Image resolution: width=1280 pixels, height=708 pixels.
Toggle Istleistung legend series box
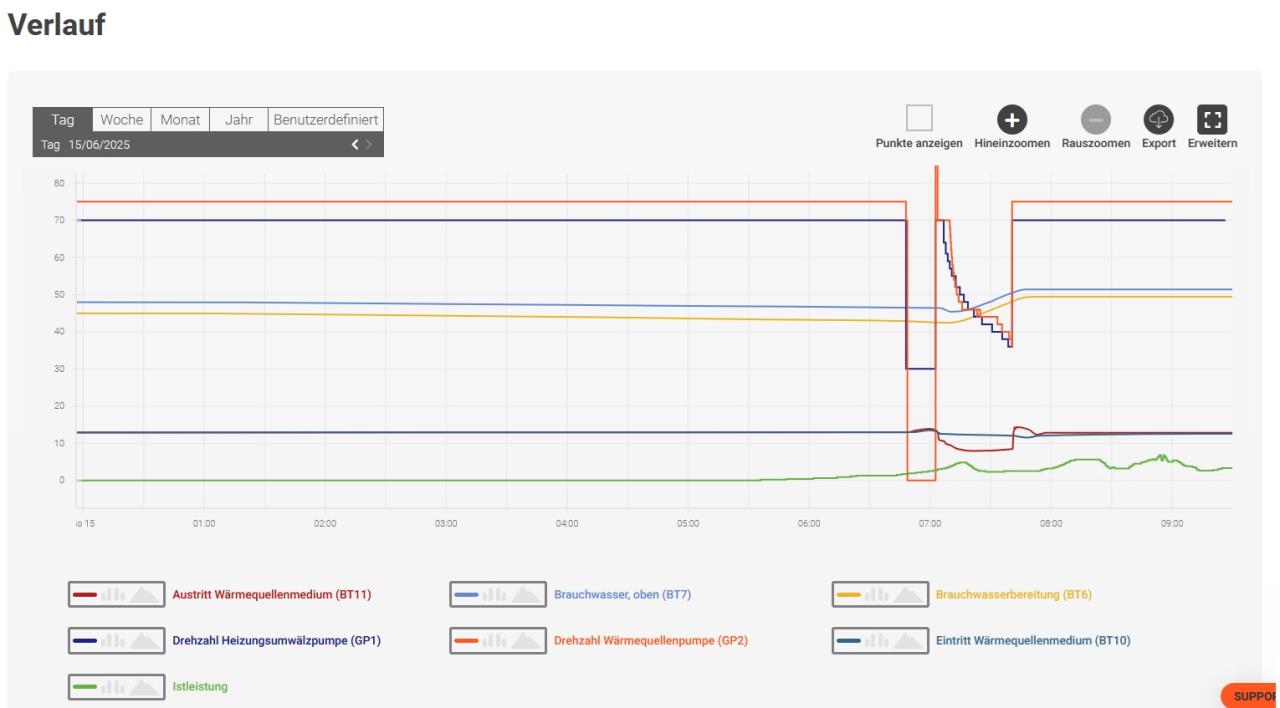click(116, 686)
